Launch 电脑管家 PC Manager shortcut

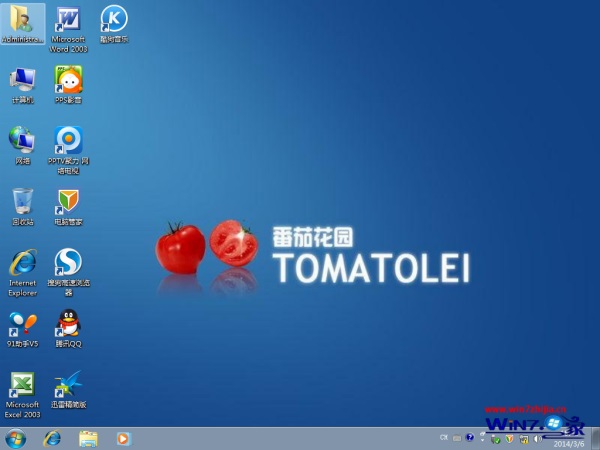pyautogui.click(x=68, y=200)
